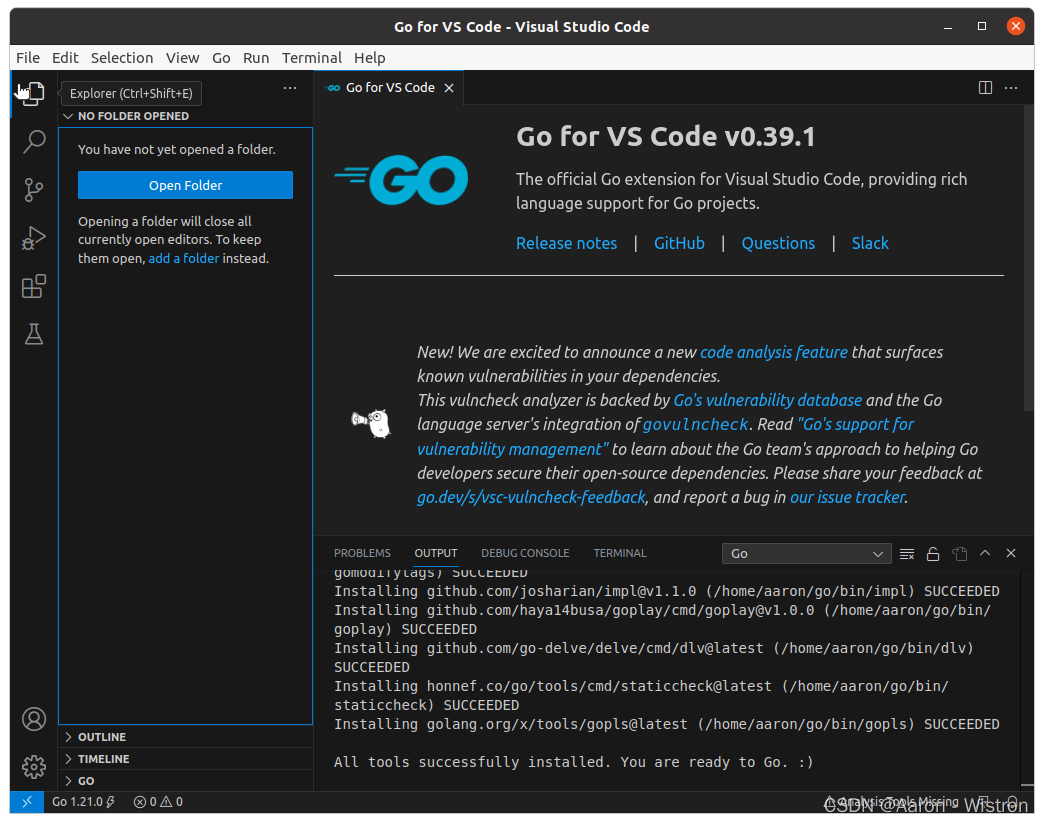Close the Go for VS Code tab
This screenshot has height=823, width=1044.
pyautogui.click(x=449, y=88)
